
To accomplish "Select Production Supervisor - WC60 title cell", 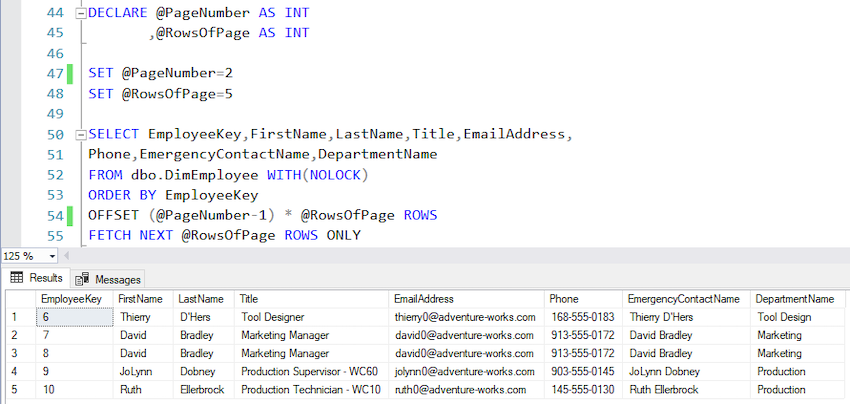I will pos(311,372).
